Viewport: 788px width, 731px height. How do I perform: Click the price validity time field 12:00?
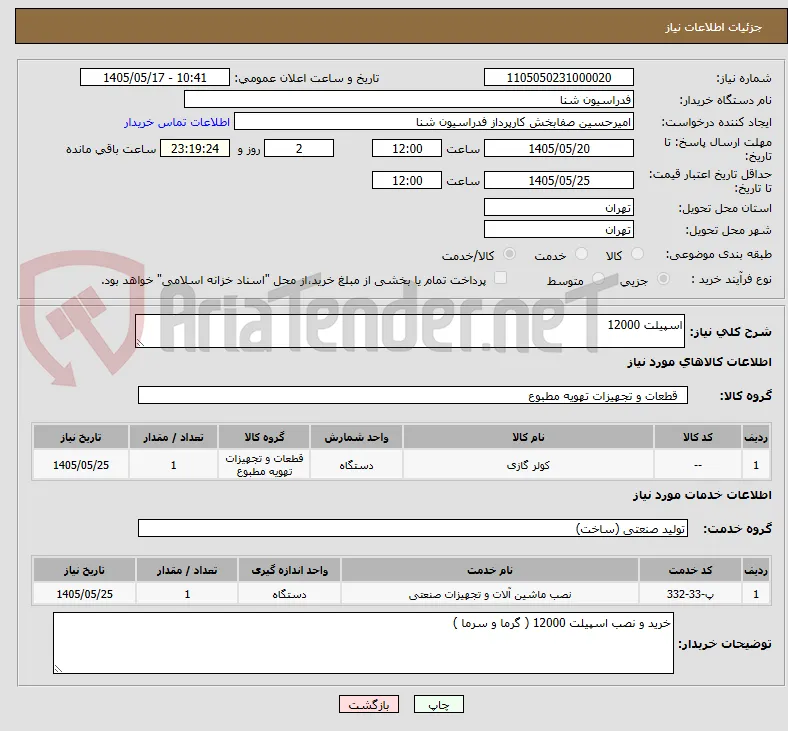click(407, 180)
